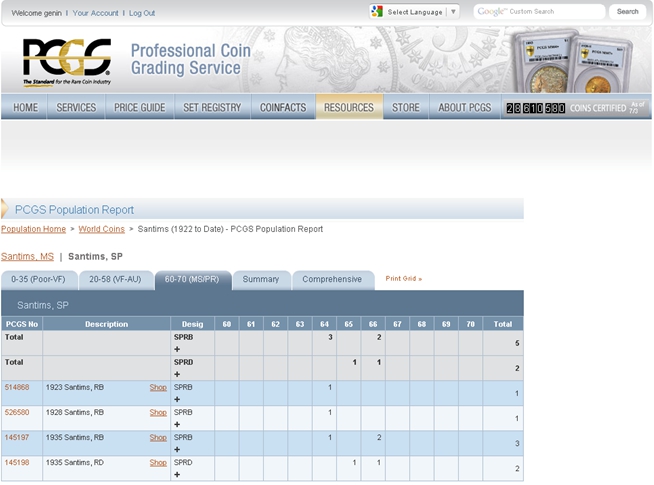
Task: Expand plus icon in Total SPRD row
Action: [177, 374]
